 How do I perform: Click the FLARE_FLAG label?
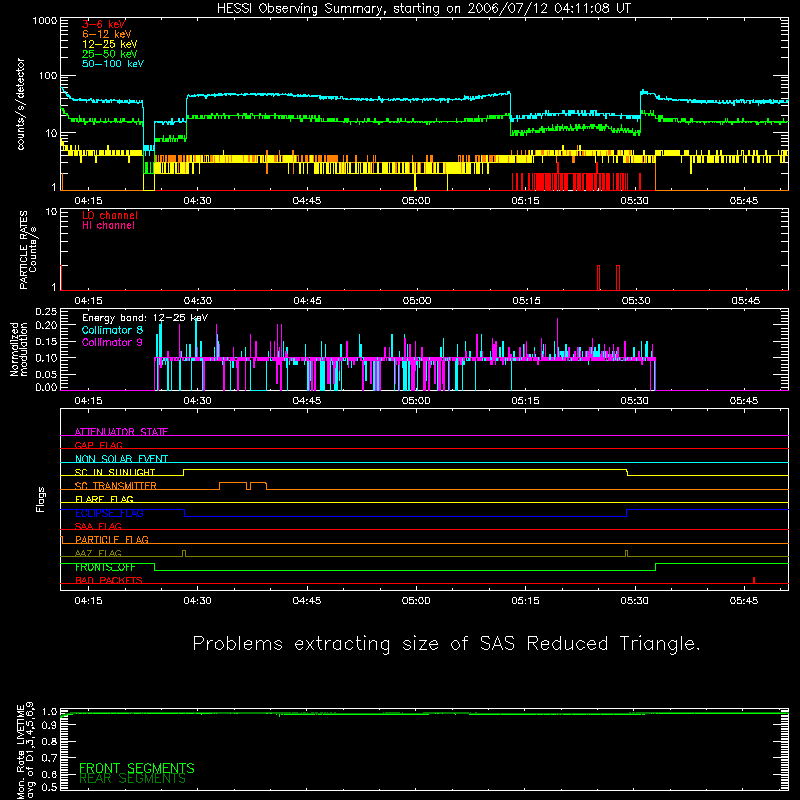point(104,499)
